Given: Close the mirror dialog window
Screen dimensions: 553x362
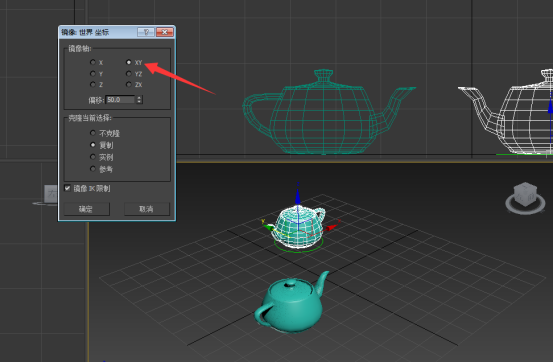Looking at the screenshot, I should [x=165, y=32].
